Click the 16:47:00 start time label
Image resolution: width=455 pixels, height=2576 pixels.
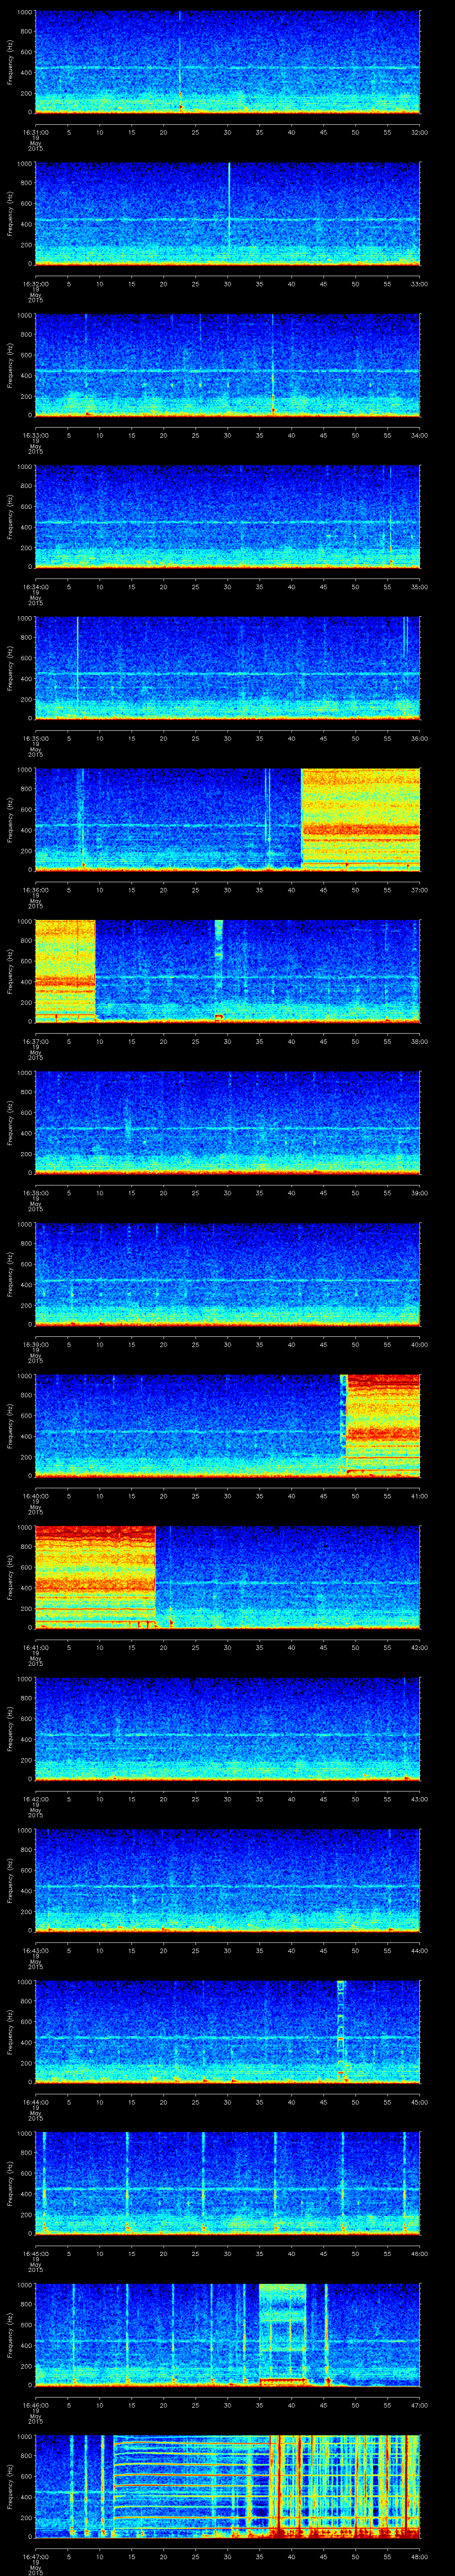tap(36, 2557)
